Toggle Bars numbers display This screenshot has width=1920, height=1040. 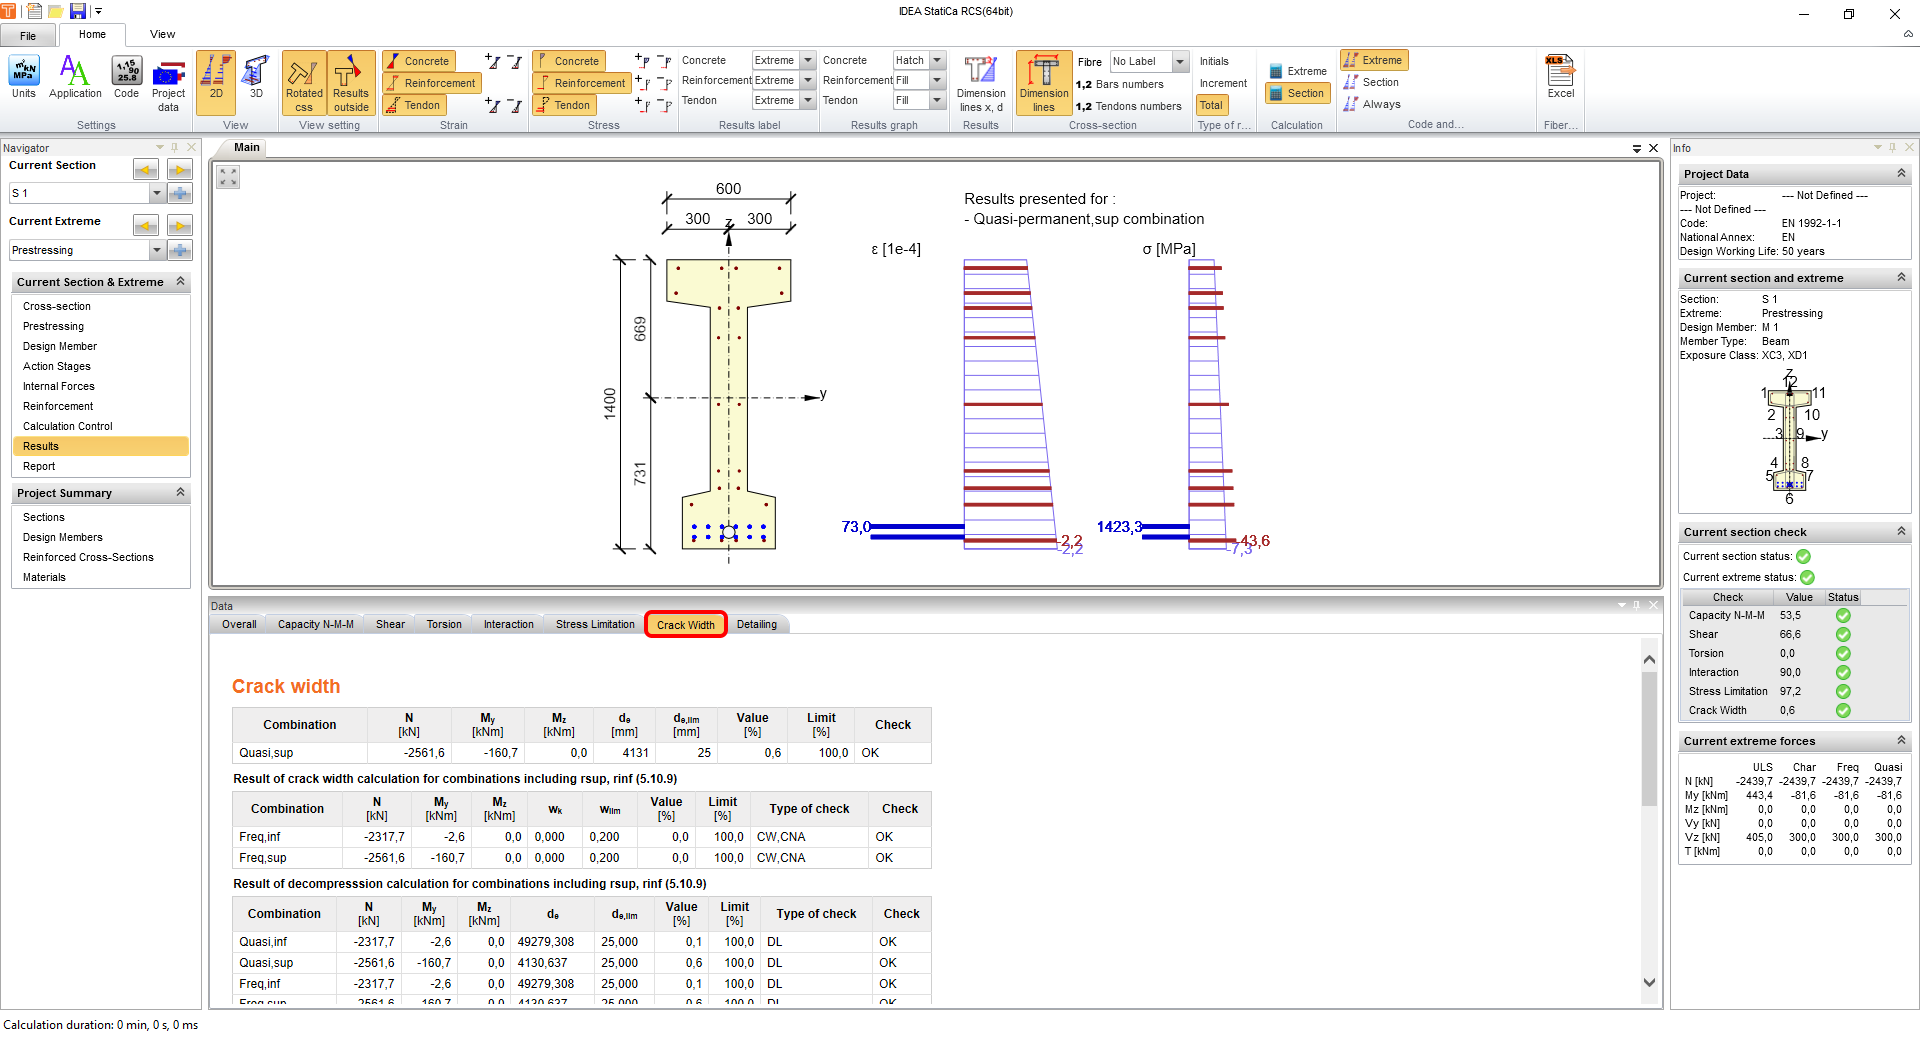coord(1120,84)
